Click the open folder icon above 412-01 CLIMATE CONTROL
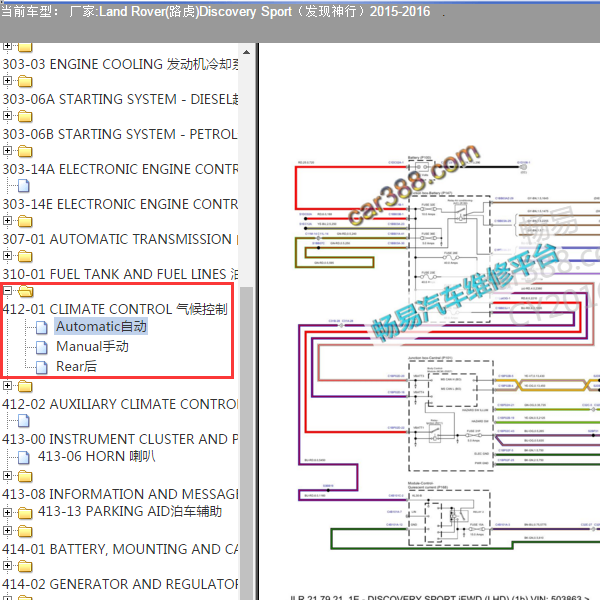Image resolution: width=600 pixels, height=600 pixels. pos(26,291)
